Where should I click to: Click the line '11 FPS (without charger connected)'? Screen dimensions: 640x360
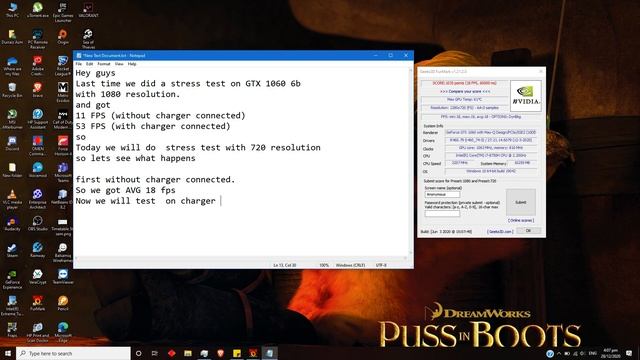[x=160, y=116]
